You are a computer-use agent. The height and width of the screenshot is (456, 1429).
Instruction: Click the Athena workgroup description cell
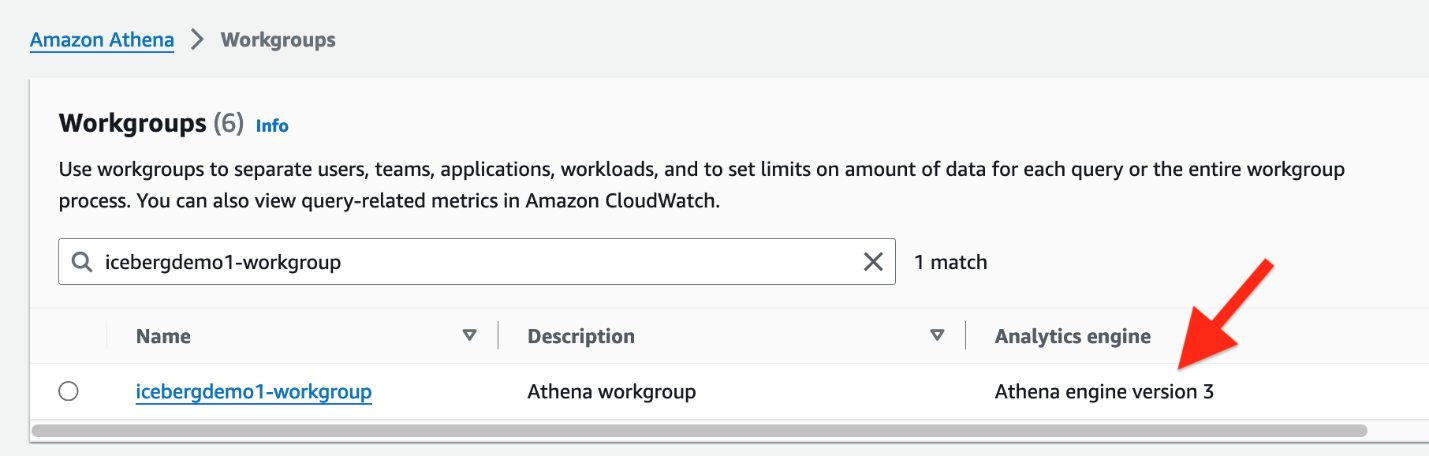pos(611,392)
